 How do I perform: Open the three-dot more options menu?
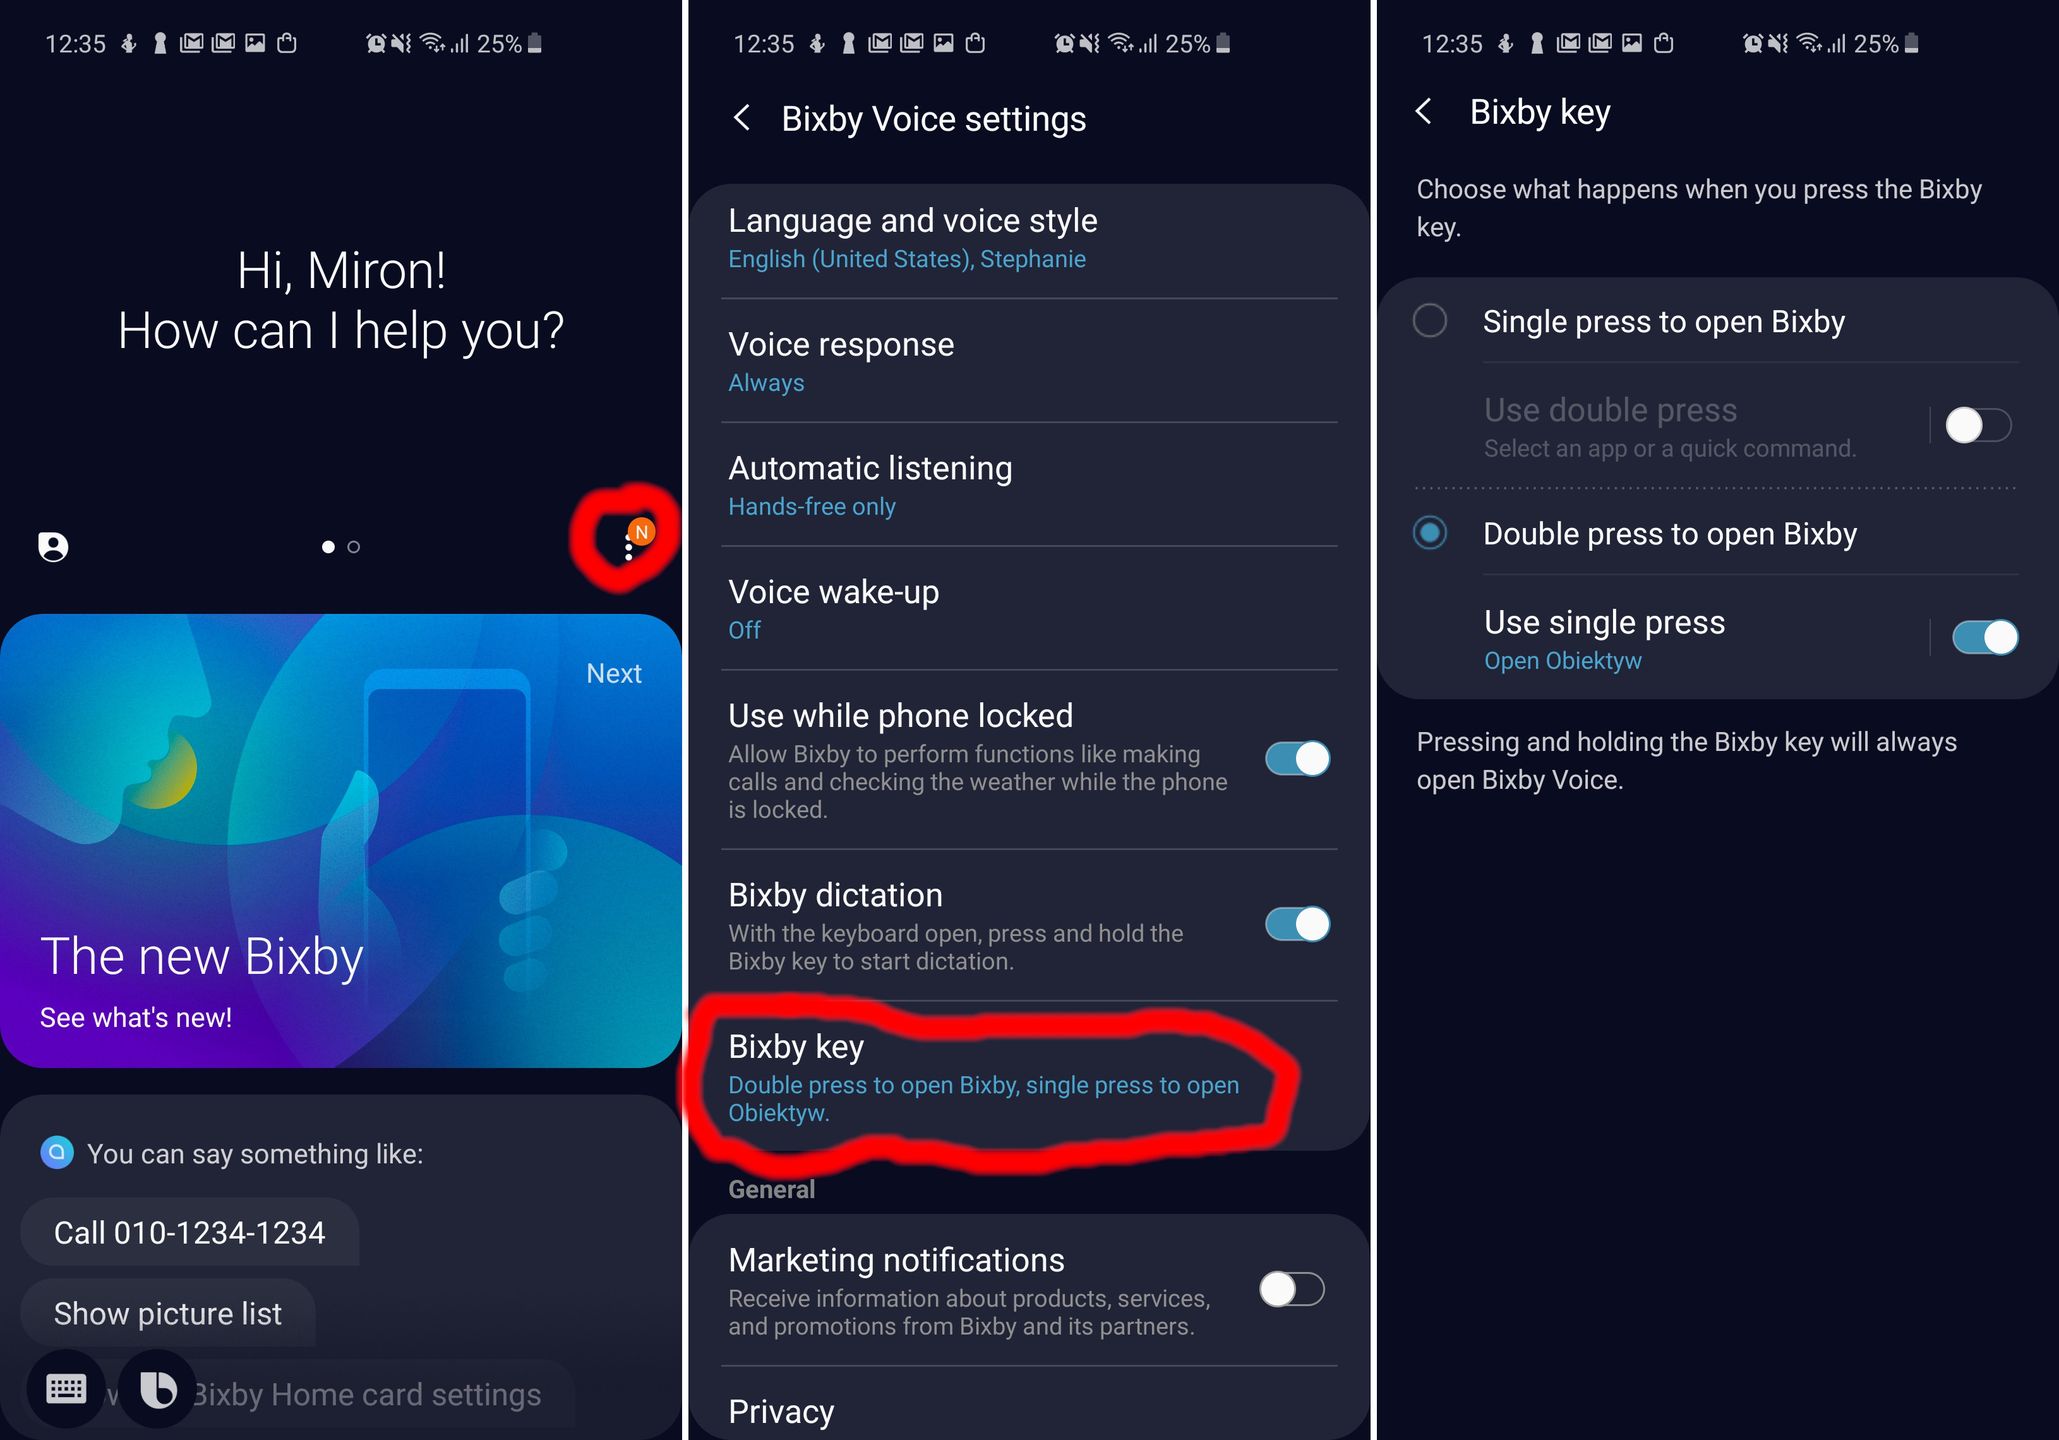[628, 547]
